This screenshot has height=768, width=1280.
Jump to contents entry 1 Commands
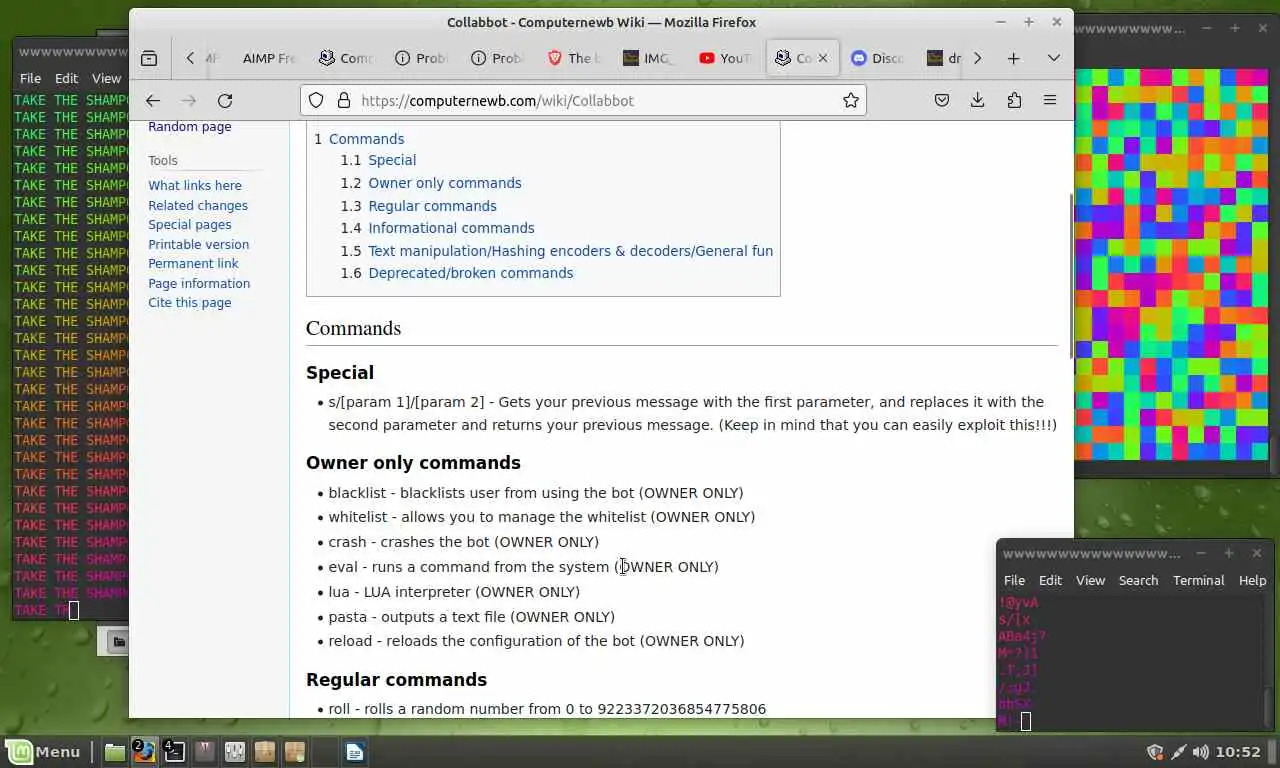click(x=359, y=139)
